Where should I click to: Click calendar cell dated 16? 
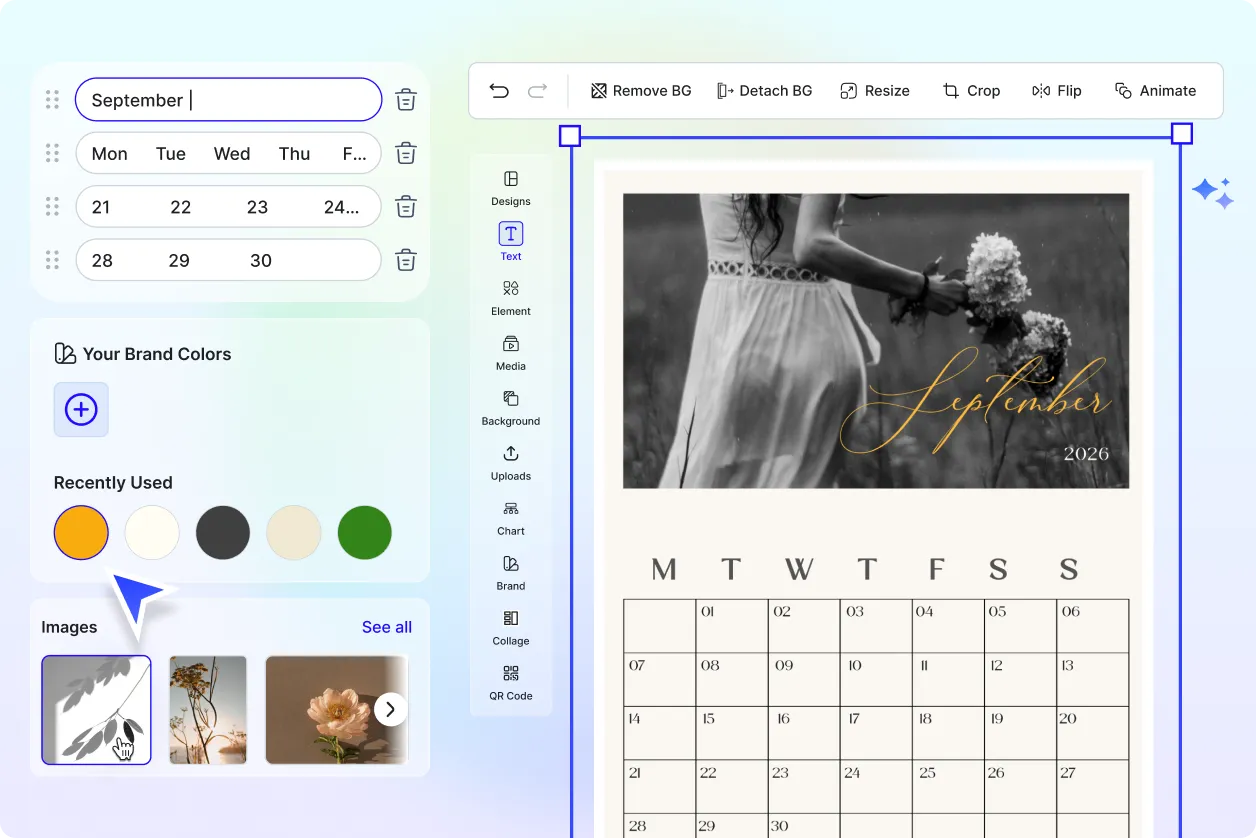[804, 733]
